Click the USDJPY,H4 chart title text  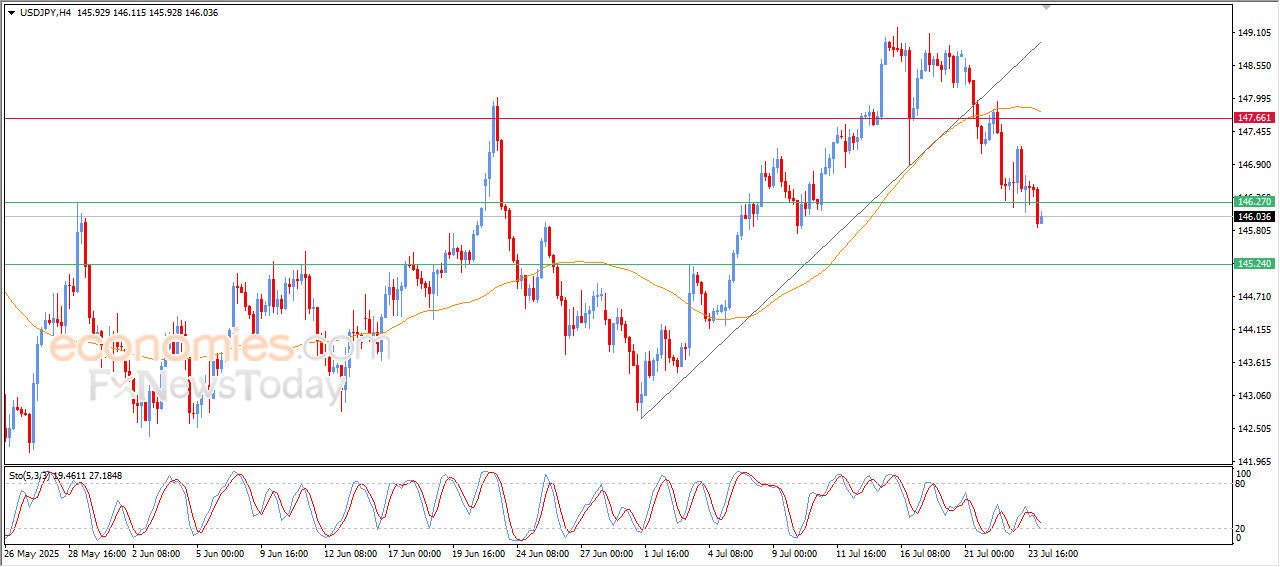click(46, 12)
